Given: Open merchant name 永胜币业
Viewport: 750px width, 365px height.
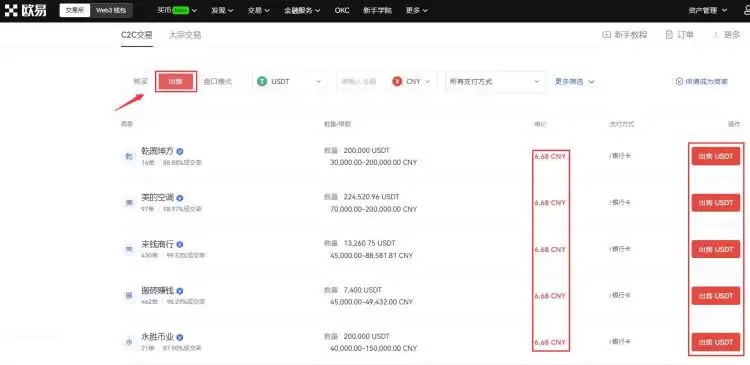Looking at the screenshot, I should [x=157, y=337].
